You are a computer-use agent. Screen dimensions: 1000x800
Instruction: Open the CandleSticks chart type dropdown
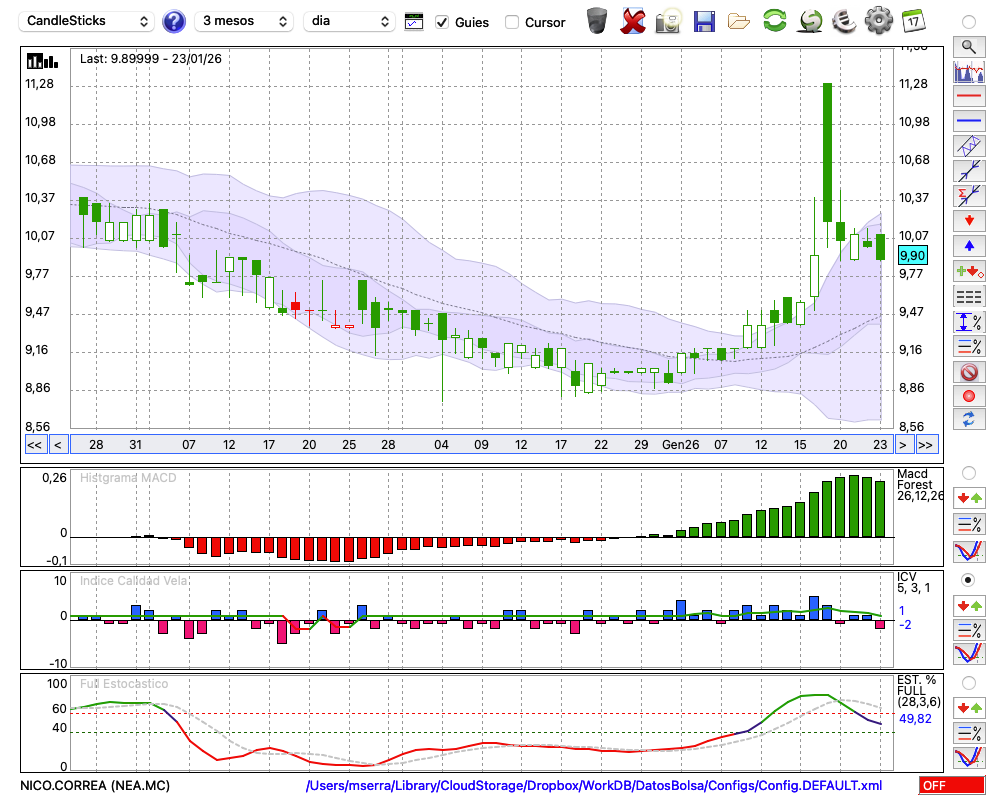88,21
